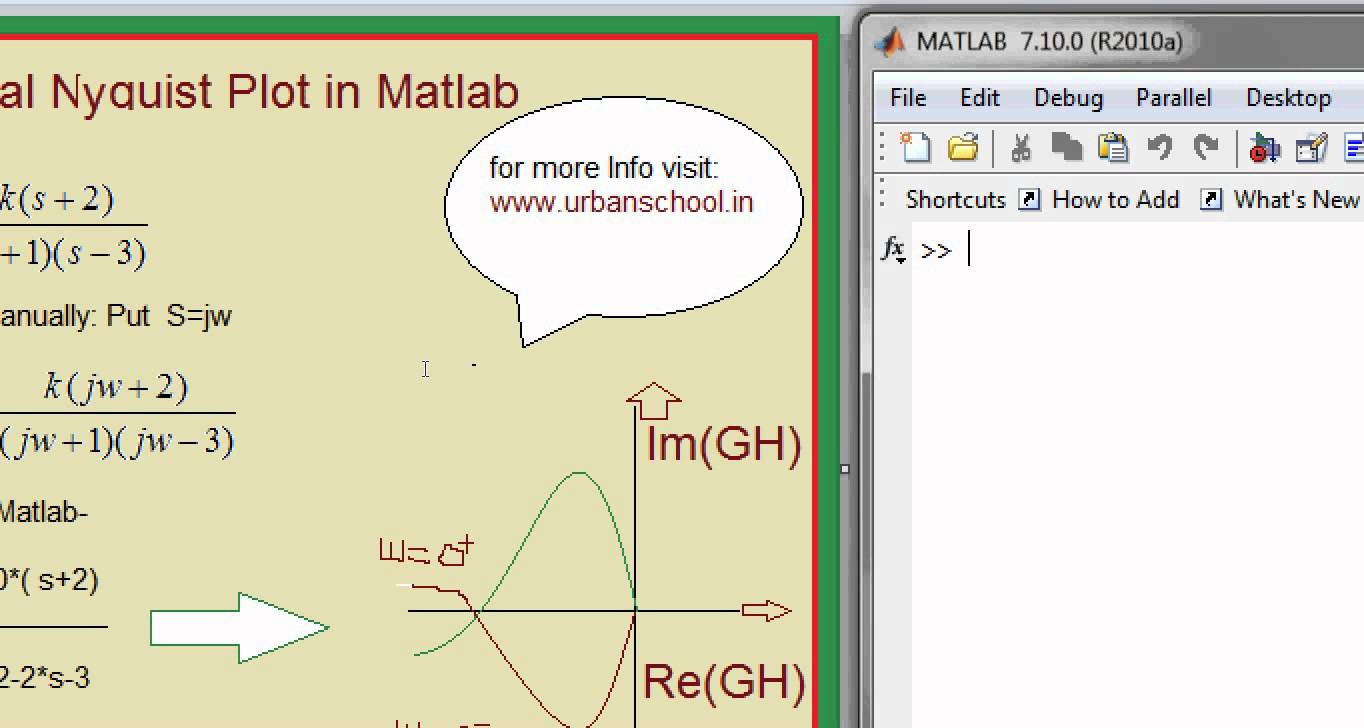
Task: Click the Cut scissors icon
Action: pyautogui.click(x=1020, y=148)
